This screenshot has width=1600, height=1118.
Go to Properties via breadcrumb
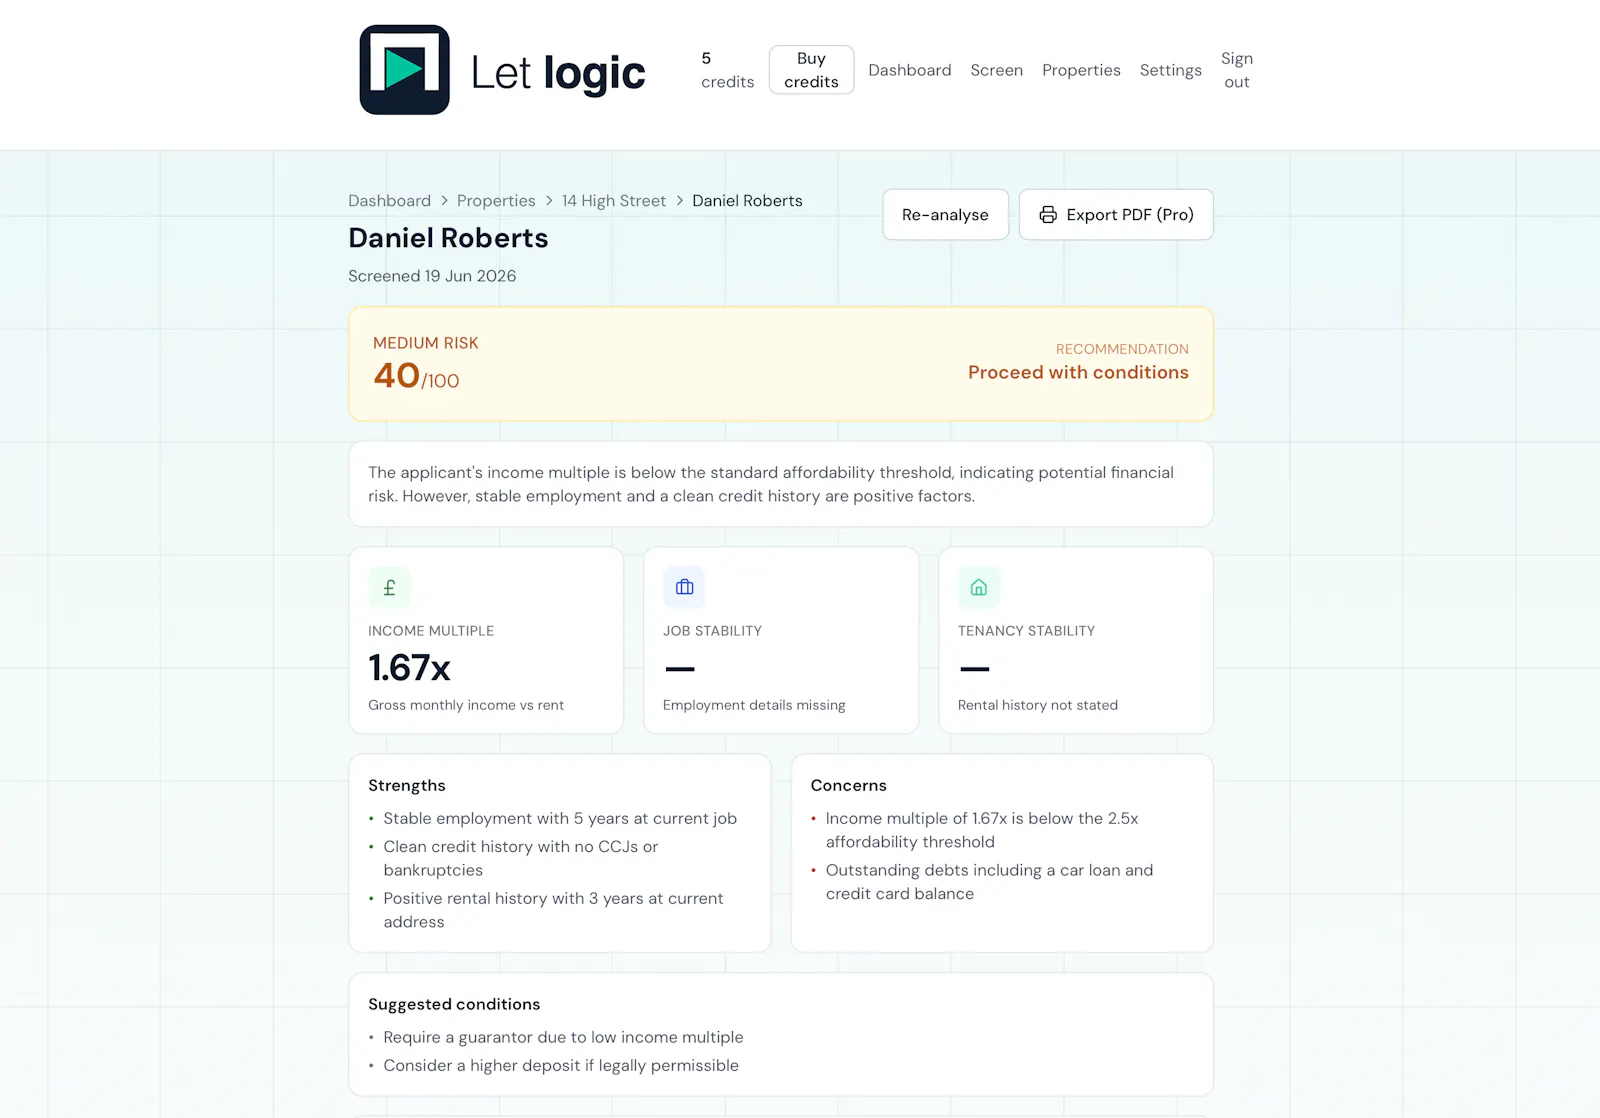pyautogui.click(x=496, y=201)
